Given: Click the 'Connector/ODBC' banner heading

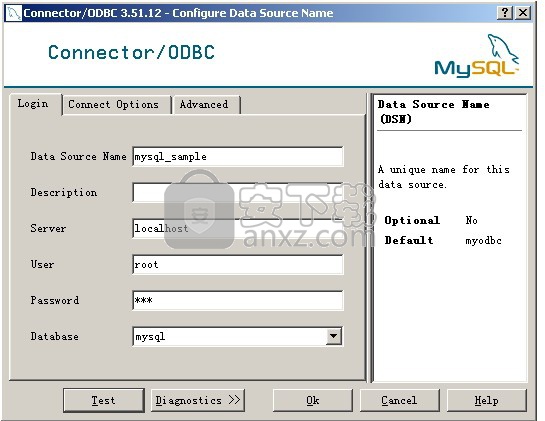Looking at the screenshot, I should click(131, 52).
